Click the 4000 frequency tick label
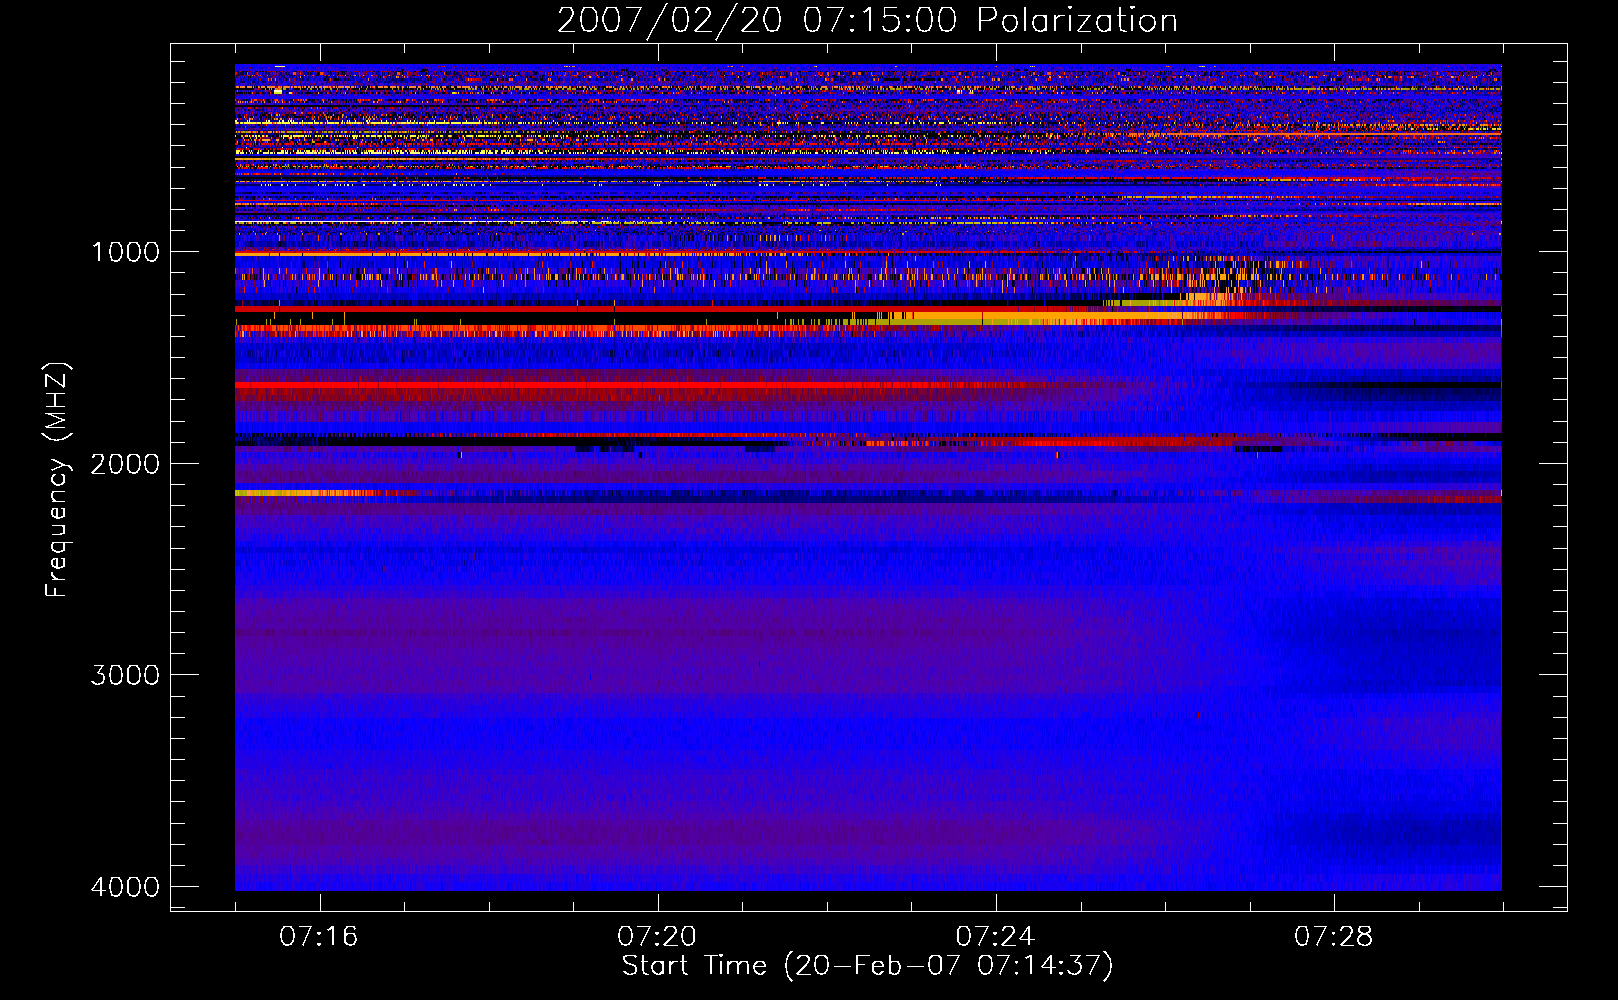This screenshot has height=1000, width=1618. click(125, 887)
